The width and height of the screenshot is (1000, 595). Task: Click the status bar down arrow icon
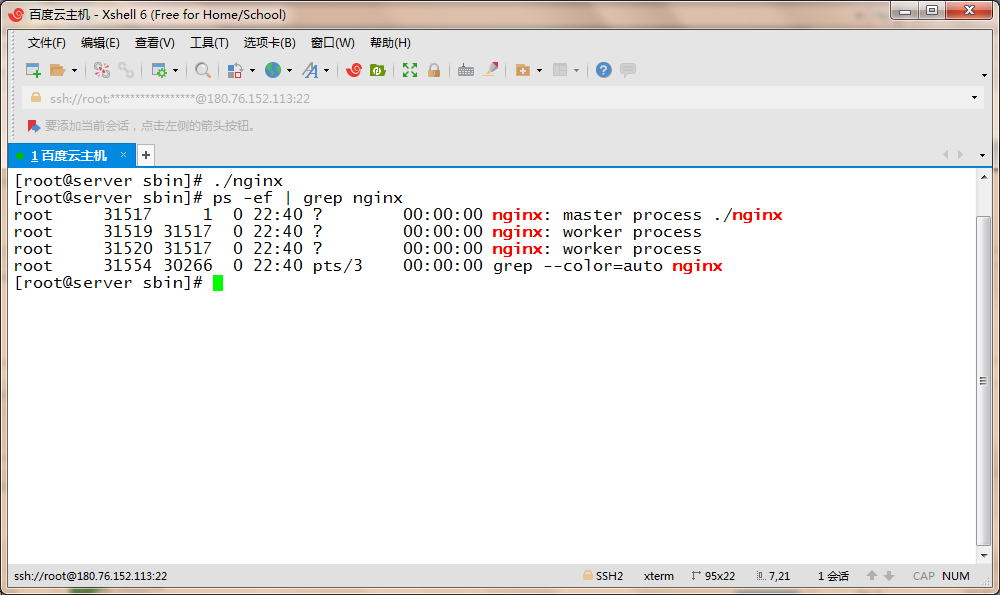[x=888, y=575]
